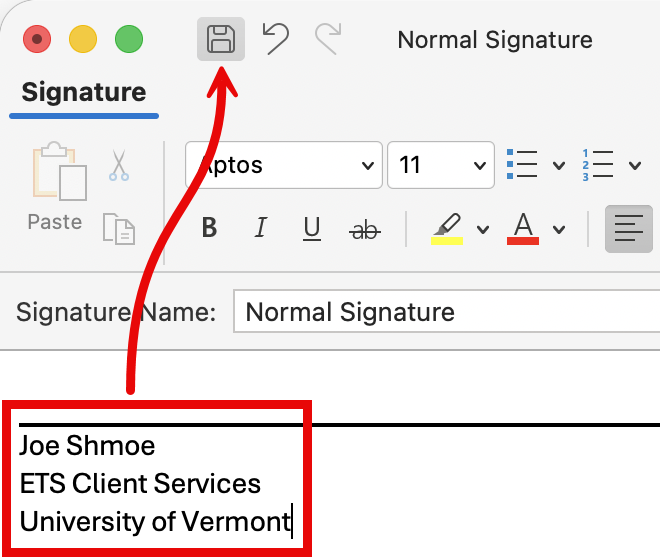Screen dimensions: 660x560
Task: Apply the red font color
Action: coord(523,229)
